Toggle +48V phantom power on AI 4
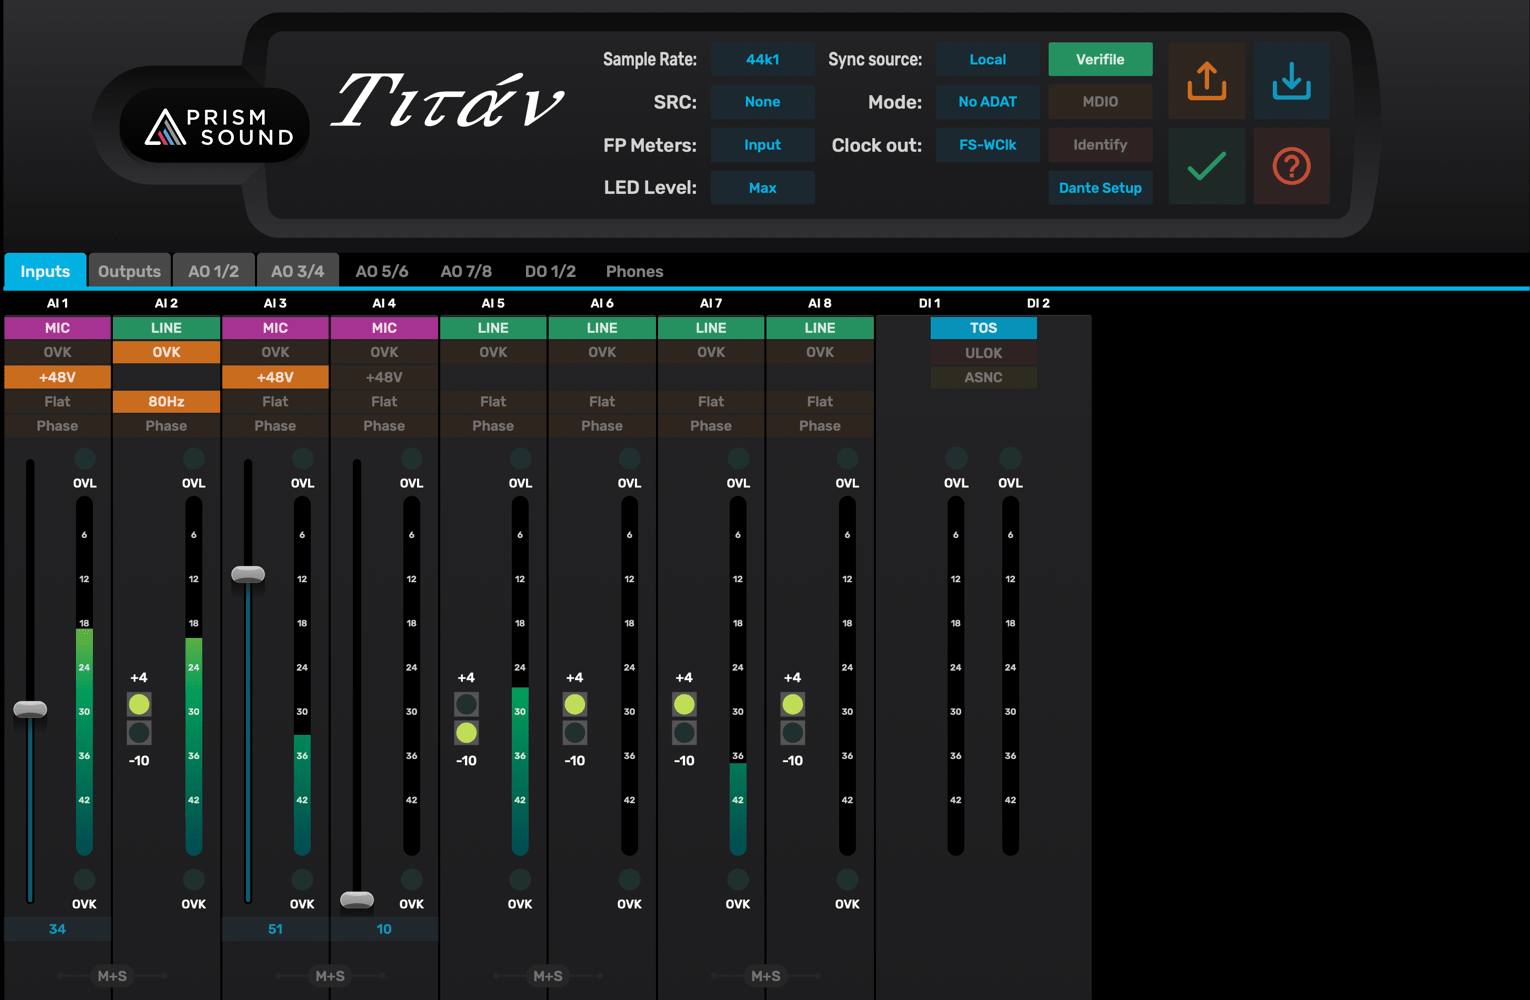 [384, 377]
